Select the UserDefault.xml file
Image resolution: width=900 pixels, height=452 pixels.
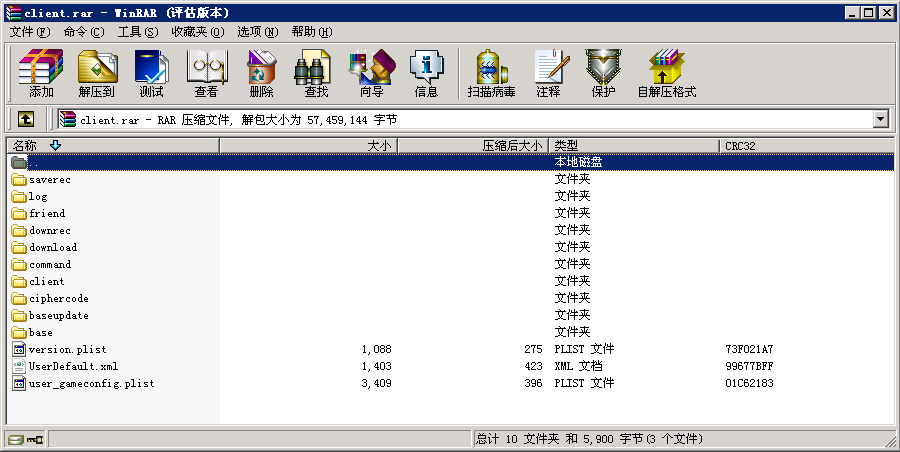(74, 366)
